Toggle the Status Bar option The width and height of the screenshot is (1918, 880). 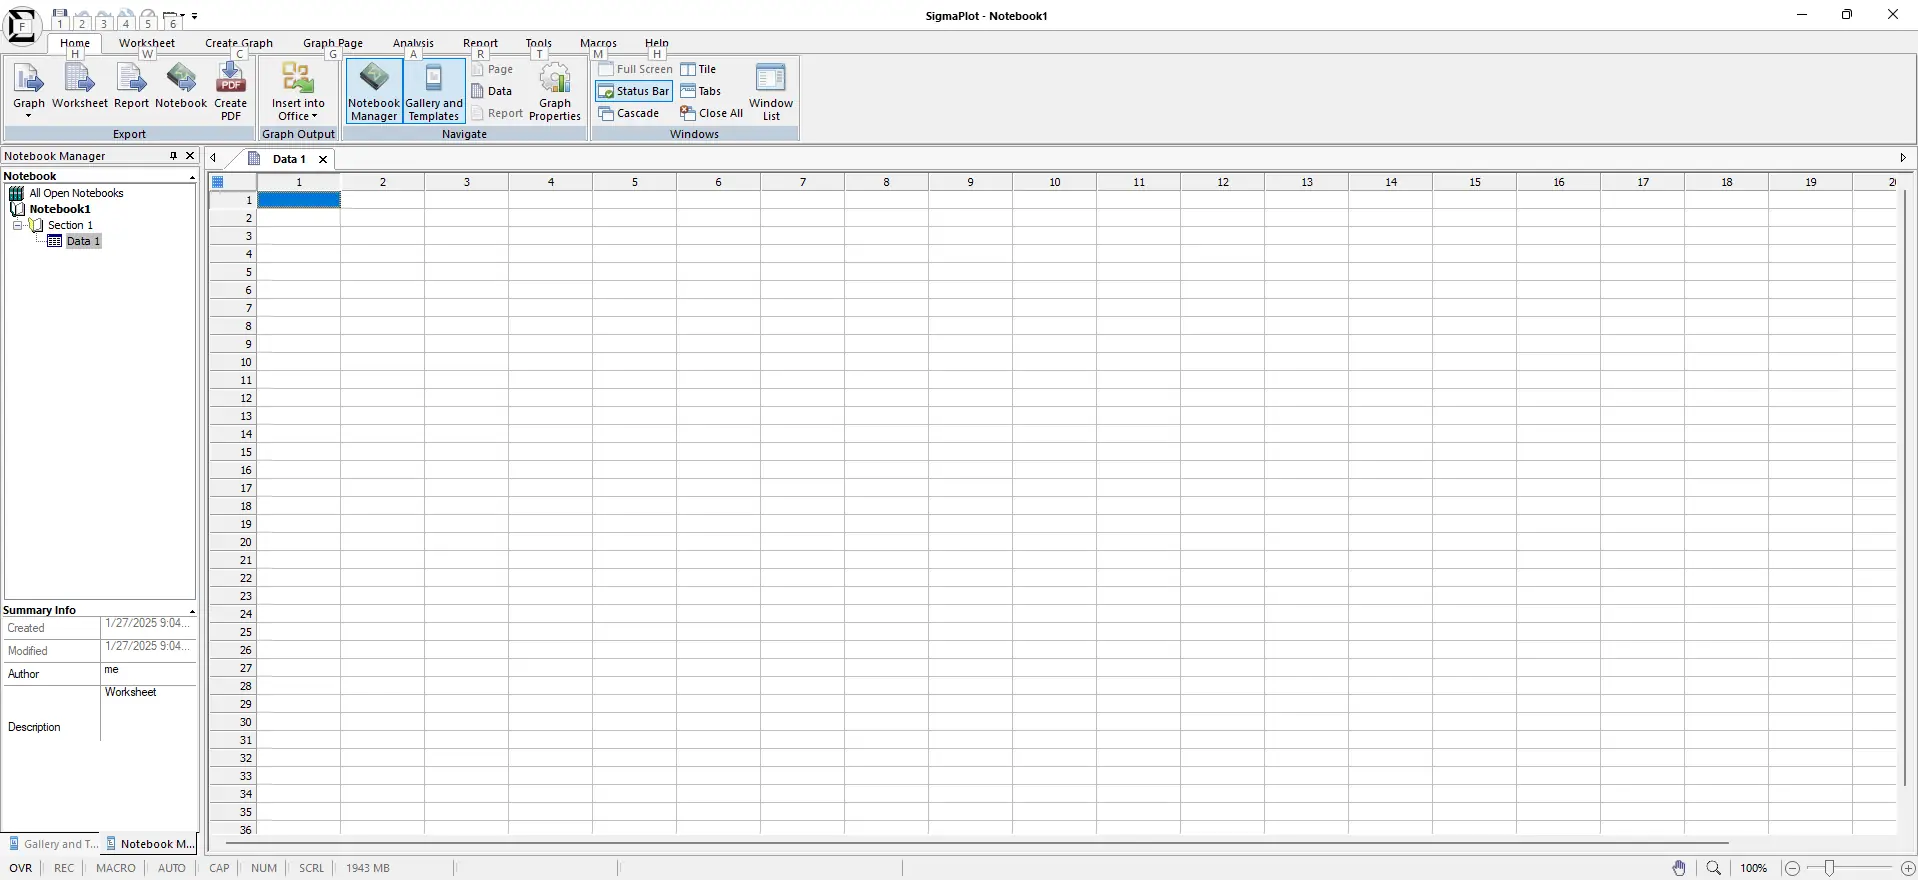(634, 91)
